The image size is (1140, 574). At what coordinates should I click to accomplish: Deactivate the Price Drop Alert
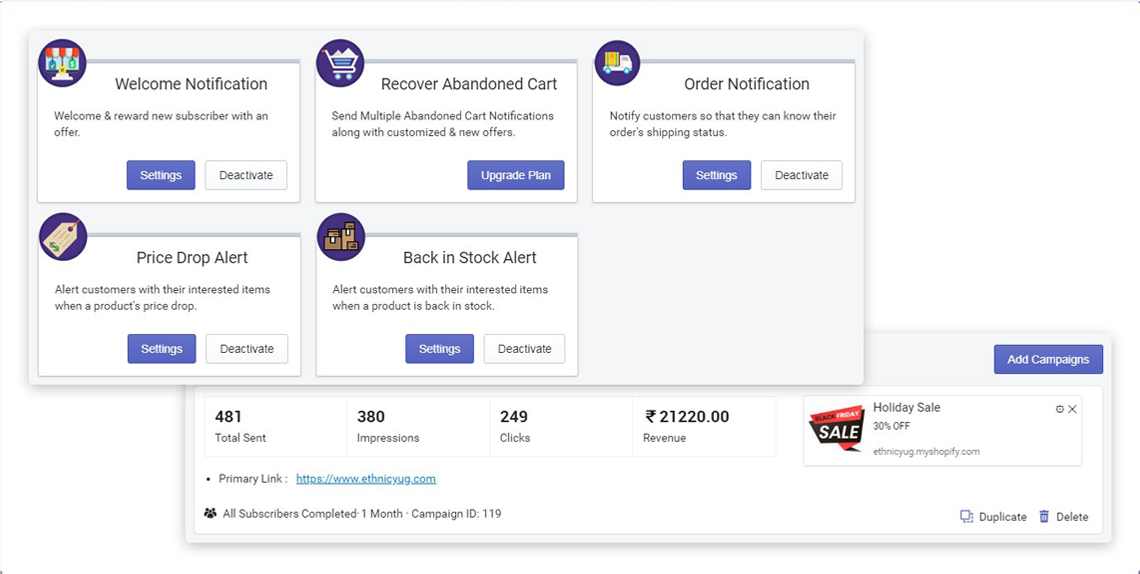click(247, 349)
